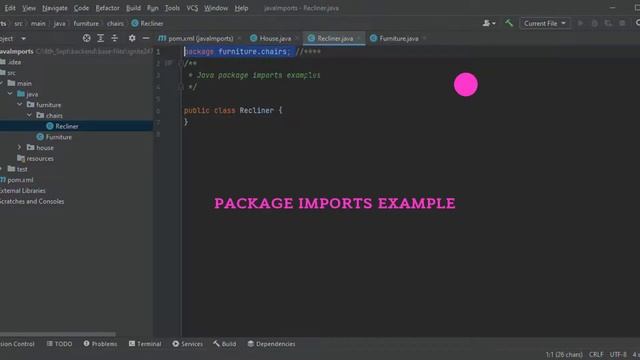Screen dimensions: 640x360
Task: Click Recliner class icon in breadcrumb
Action: [135, 23]
